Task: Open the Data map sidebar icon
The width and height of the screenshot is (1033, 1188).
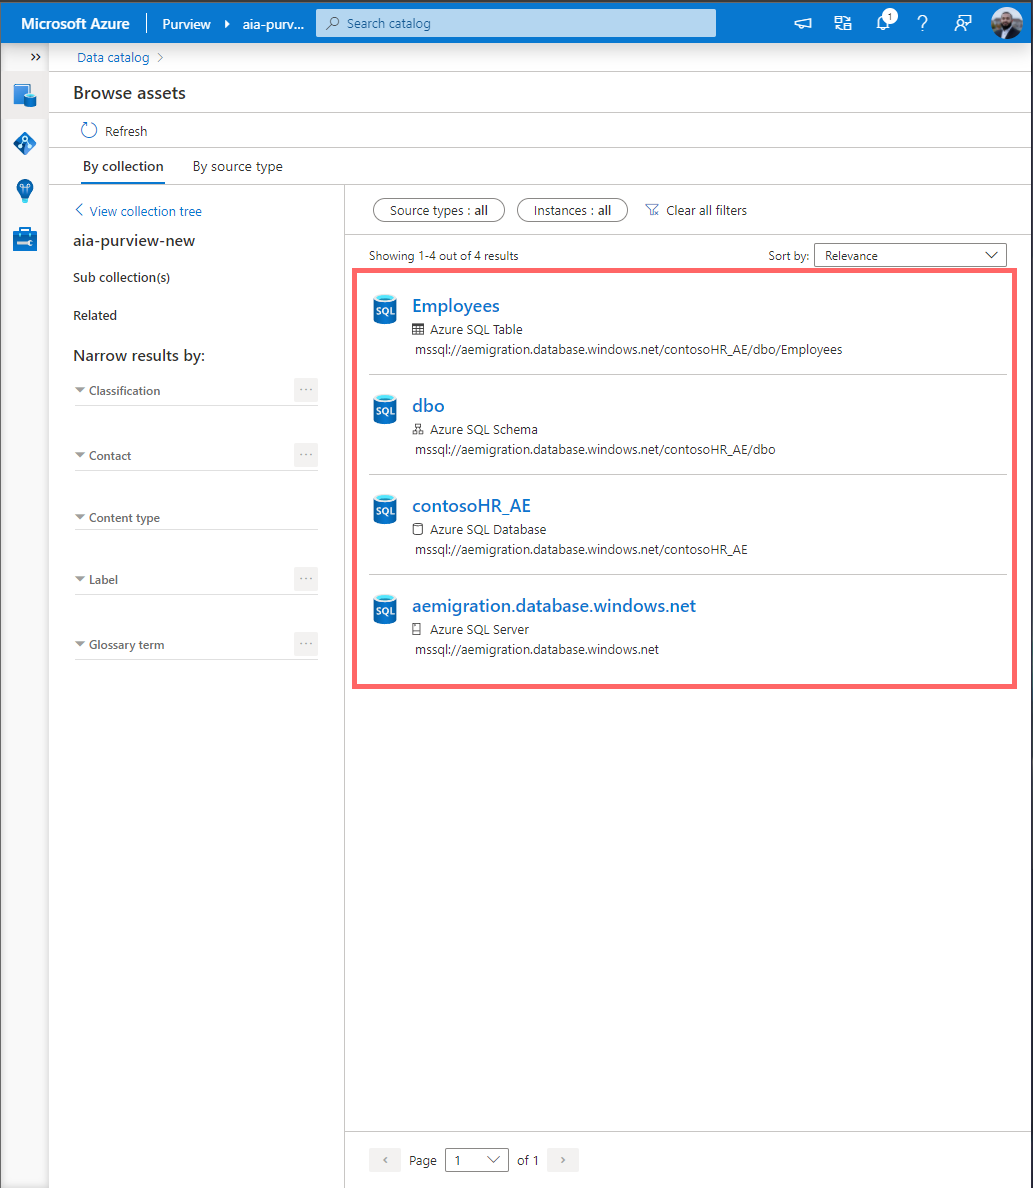Action: pyautogui.click(x=25, y=143)
